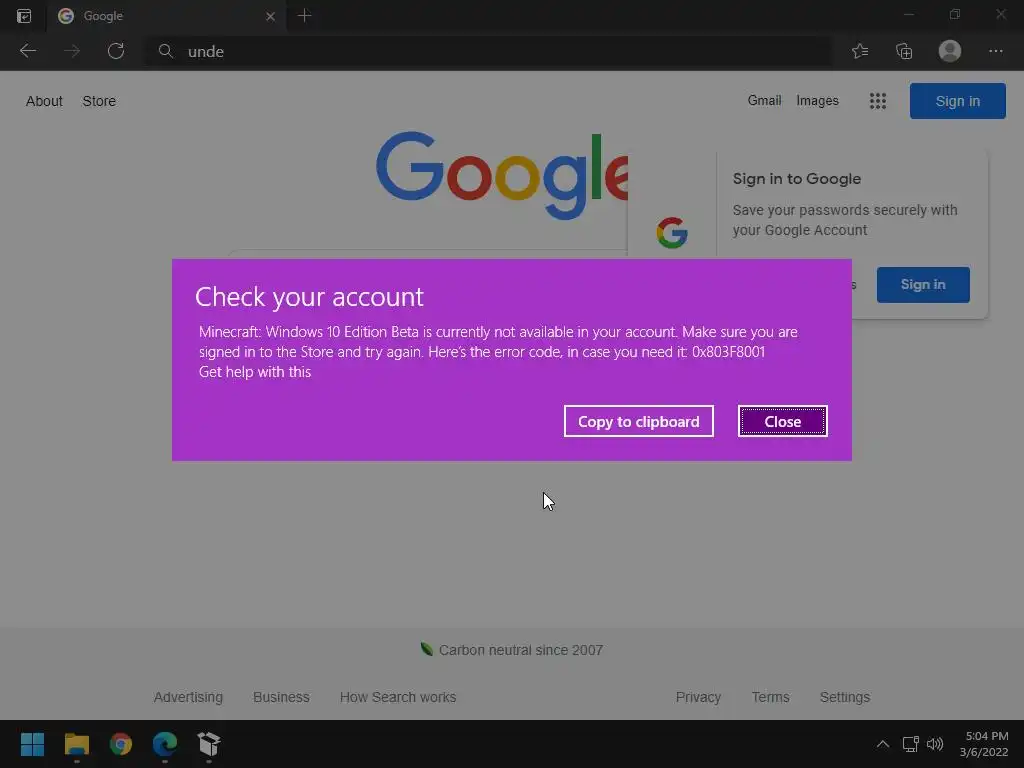
Task: Launch Chrome from the taskbar
Action: [x=121, y=744]
